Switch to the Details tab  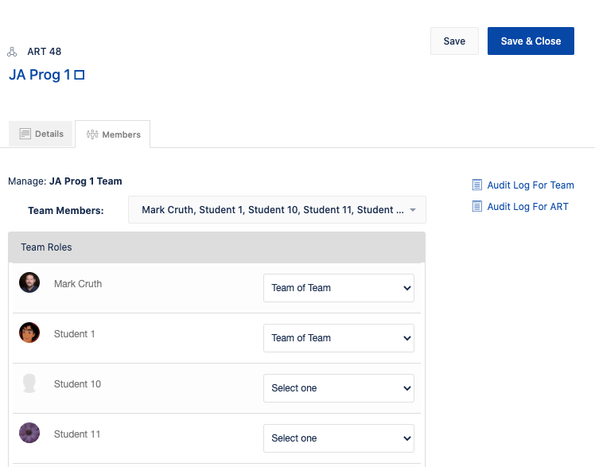point(41,134)
